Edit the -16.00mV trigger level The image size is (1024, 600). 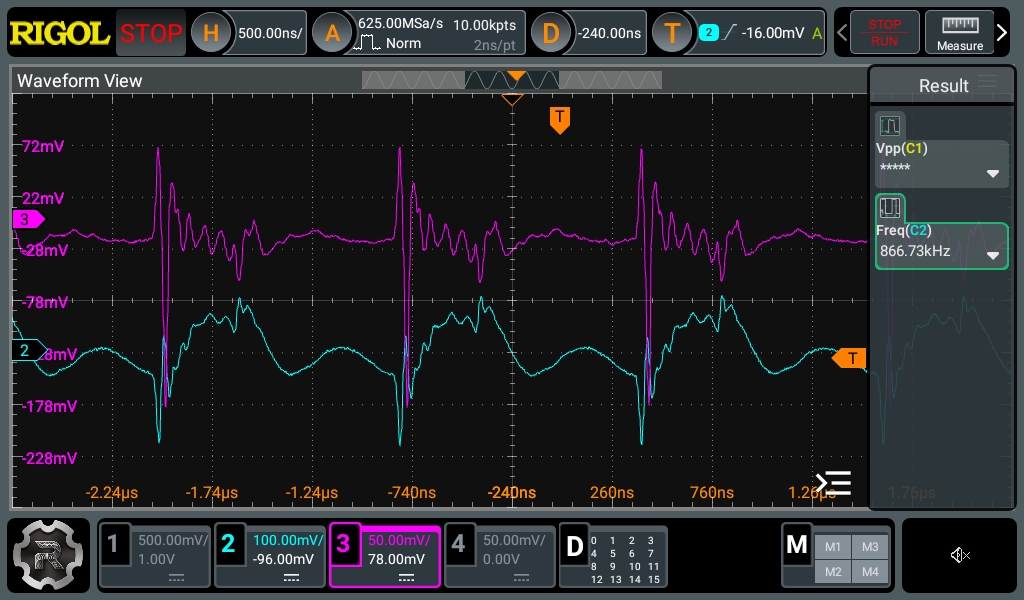773,33
